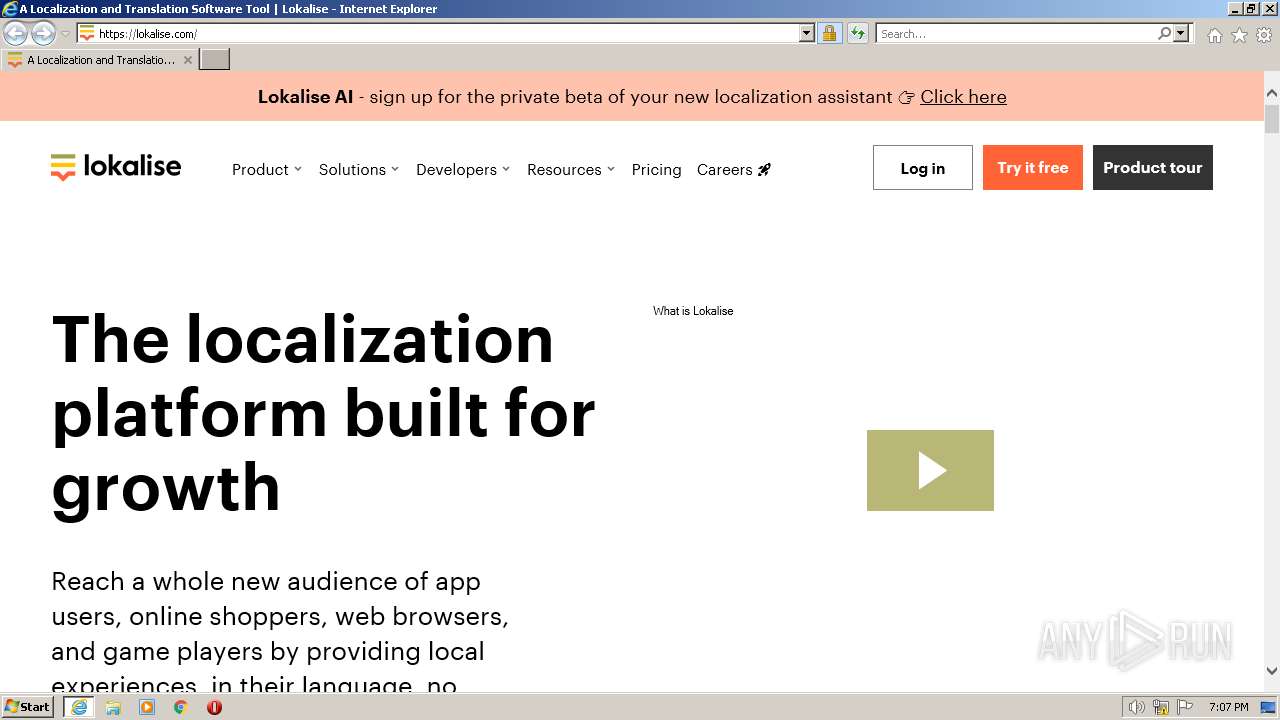
Task: Follow the 'Click here' banner link
Action: pos(963,97)
